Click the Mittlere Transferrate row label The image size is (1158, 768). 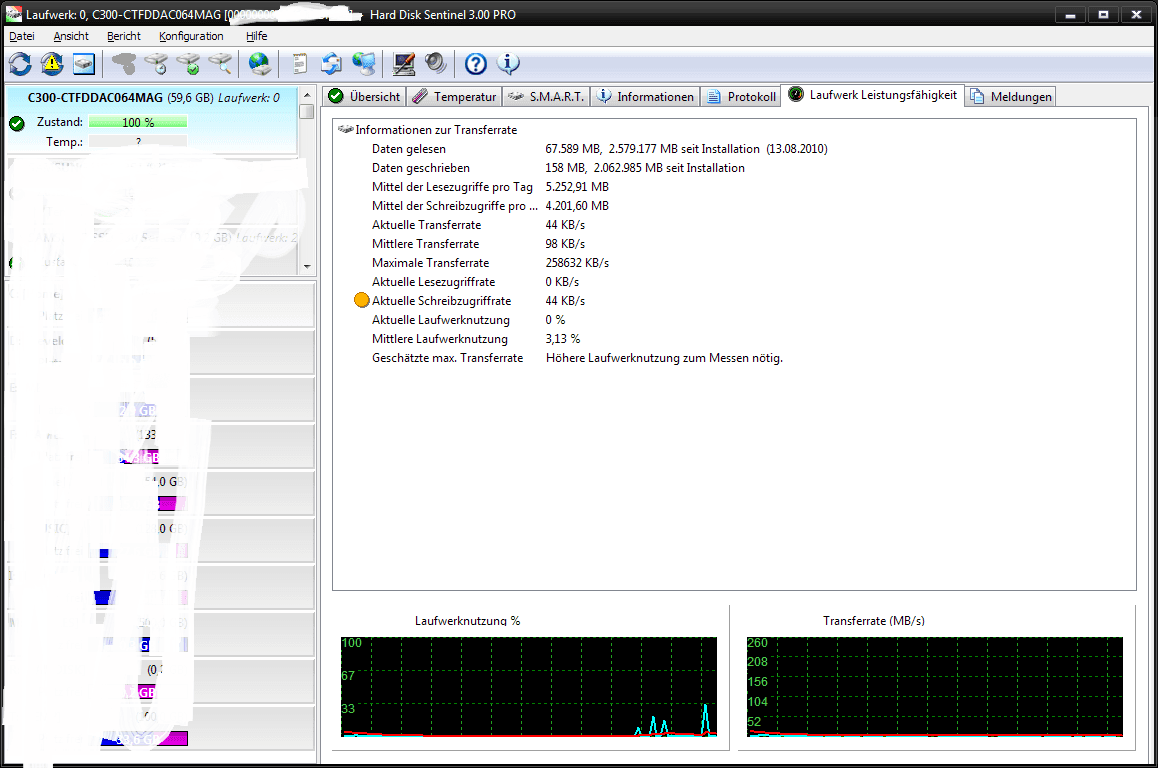425,244
